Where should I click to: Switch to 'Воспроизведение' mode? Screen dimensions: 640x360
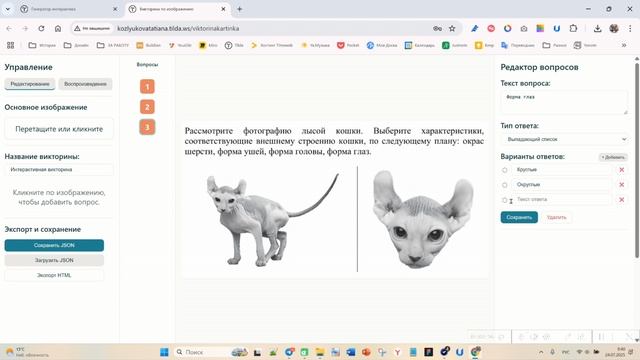(85, 84)
